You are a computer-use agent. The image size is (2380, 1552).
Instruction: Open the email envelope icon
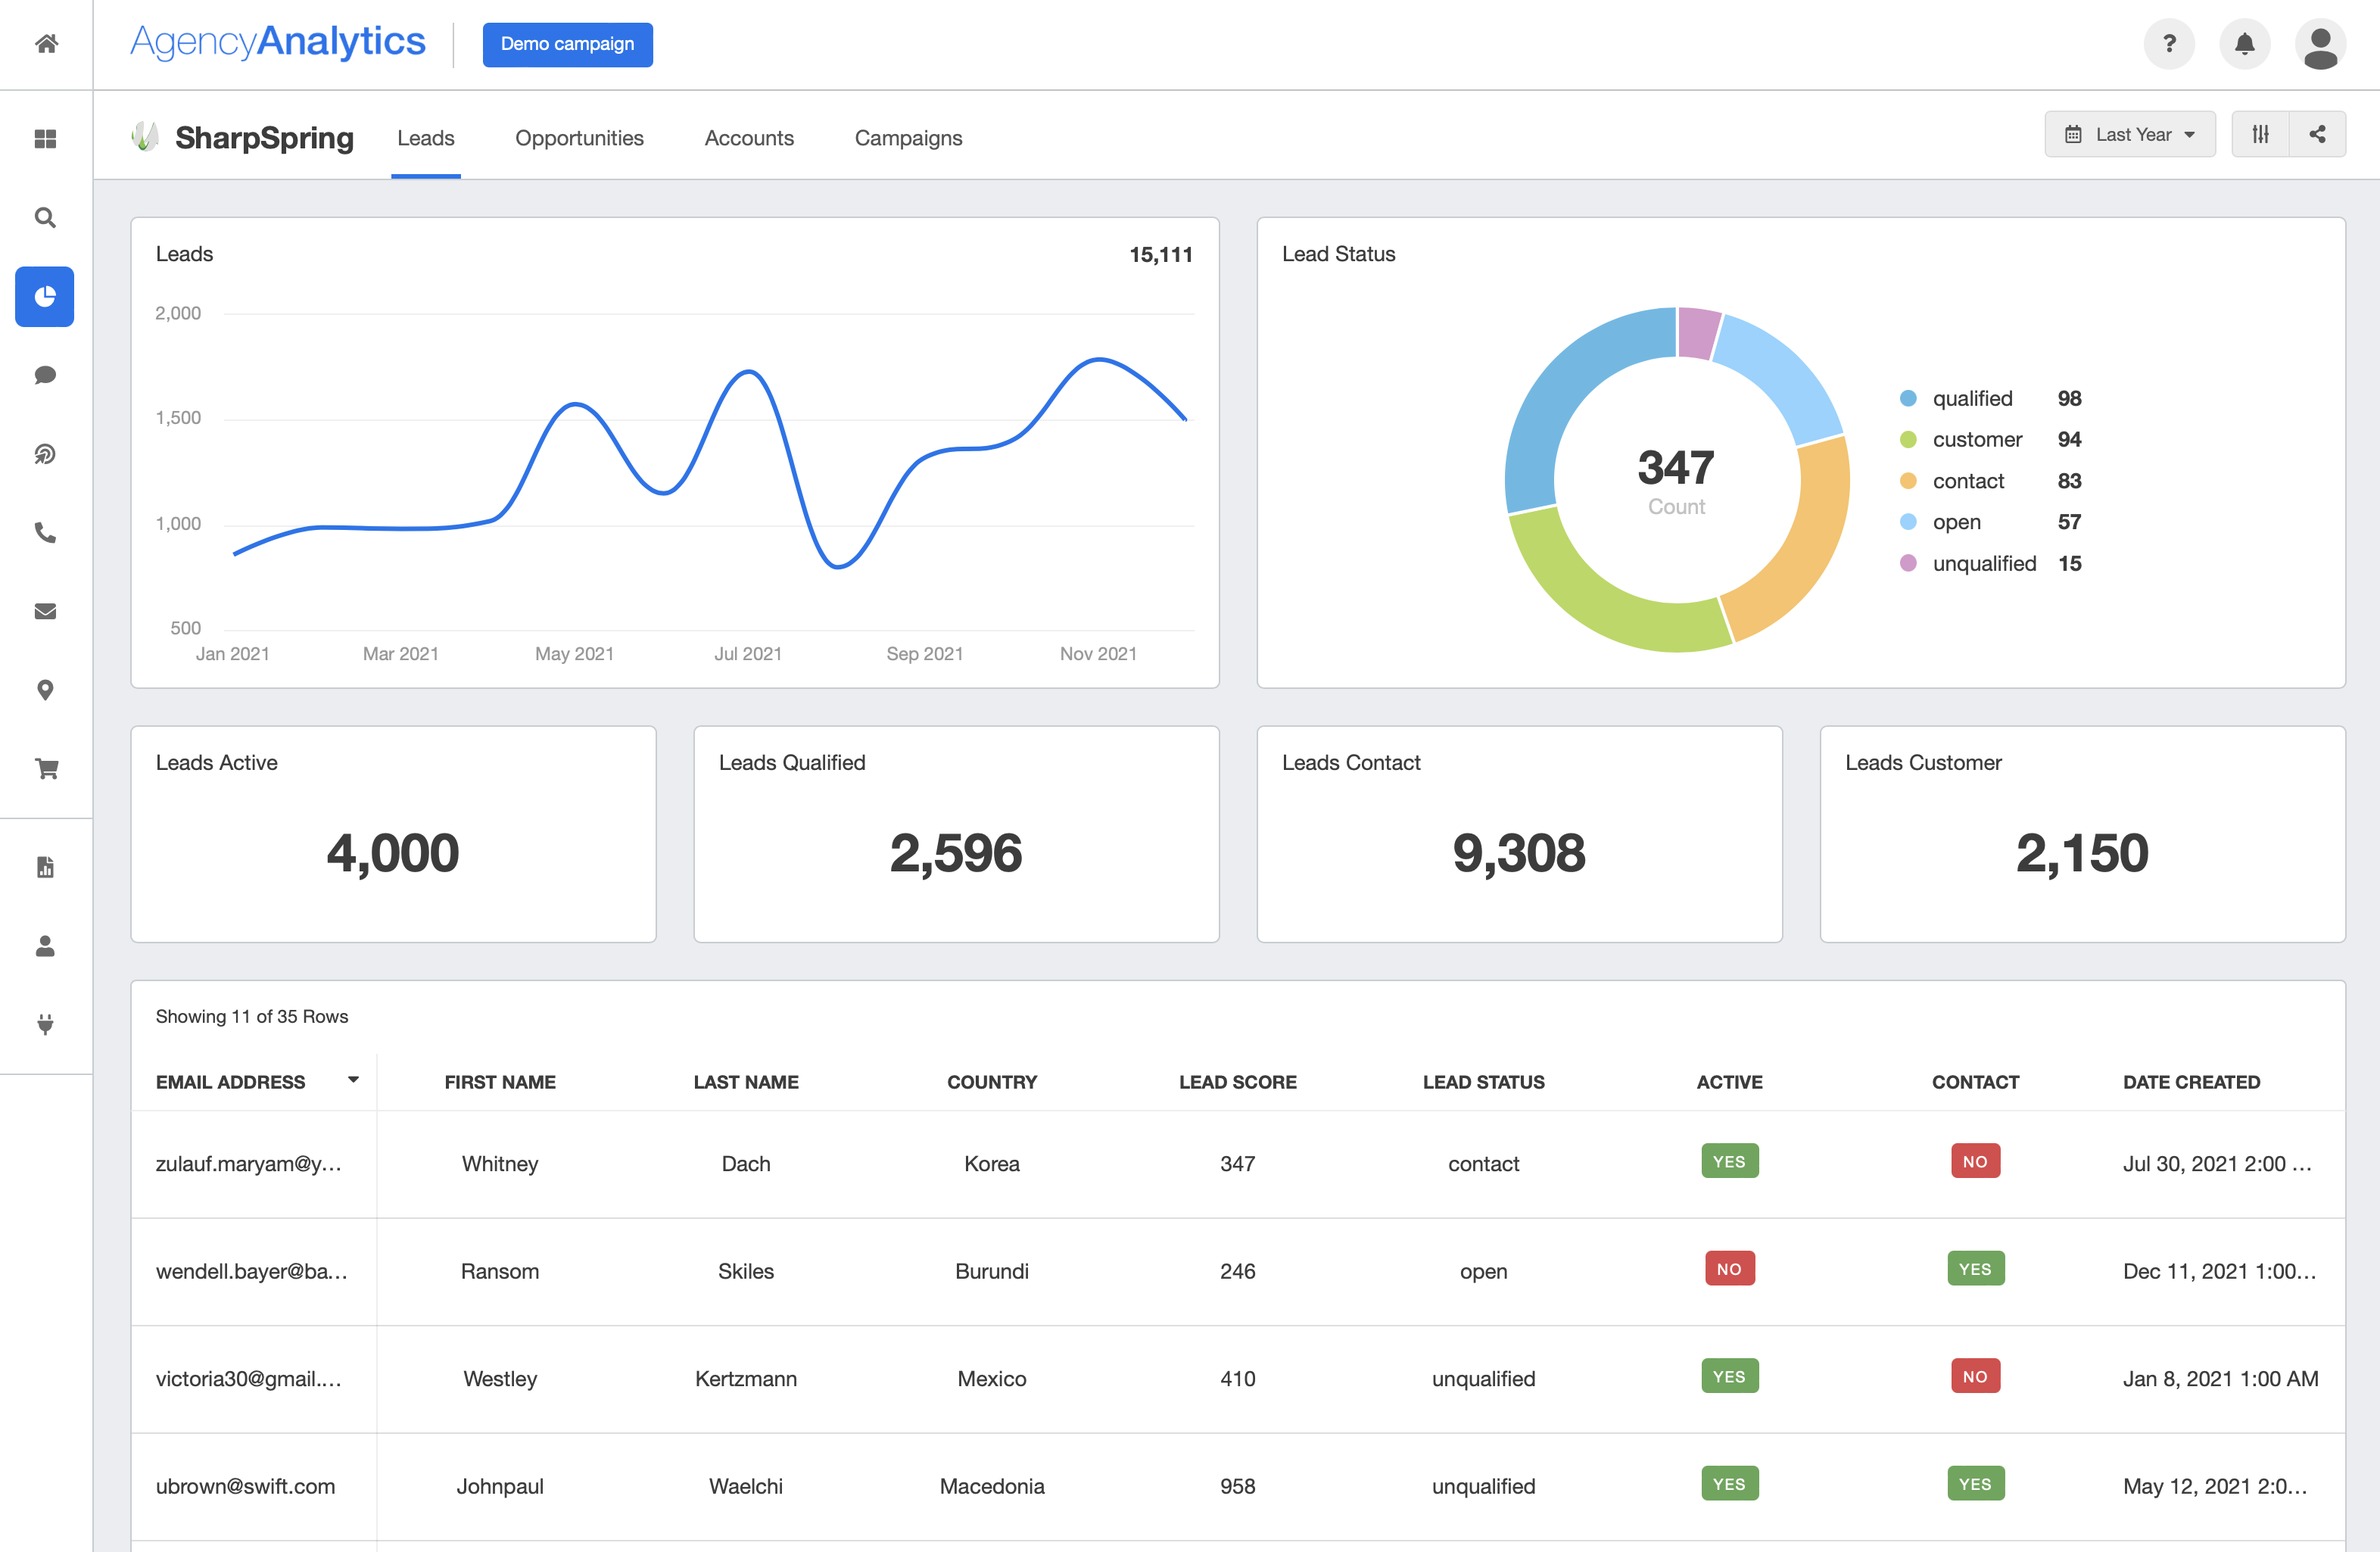tap(45, 611)
